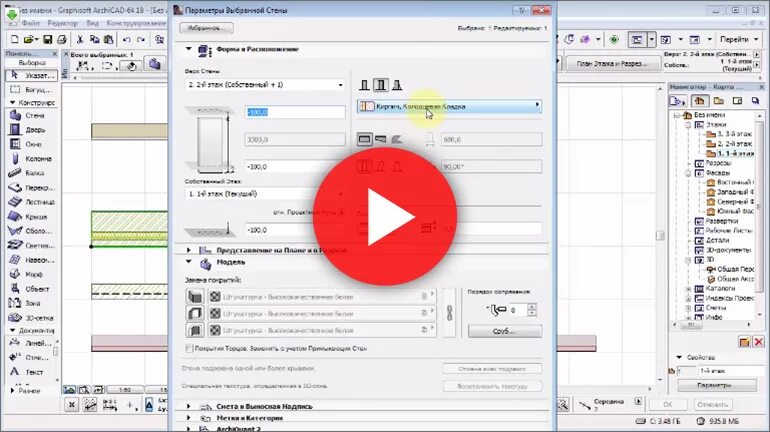Screen dimensions: 770x432
Task: Play the video with red play button
Action: 385,216
